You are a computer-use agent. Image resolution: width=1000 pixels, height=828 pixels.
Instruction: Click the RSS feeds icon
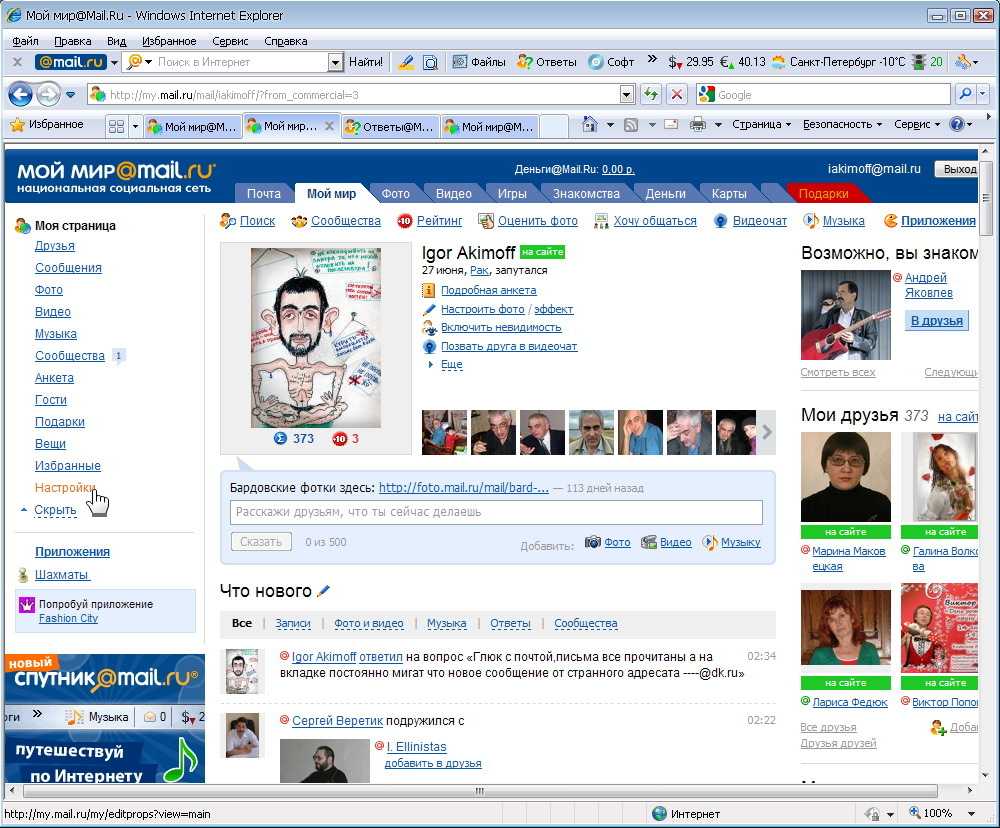click(631, 125)
